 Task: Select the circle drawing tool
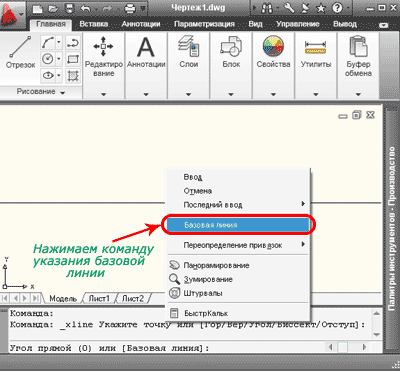click(x=47, y=59)
